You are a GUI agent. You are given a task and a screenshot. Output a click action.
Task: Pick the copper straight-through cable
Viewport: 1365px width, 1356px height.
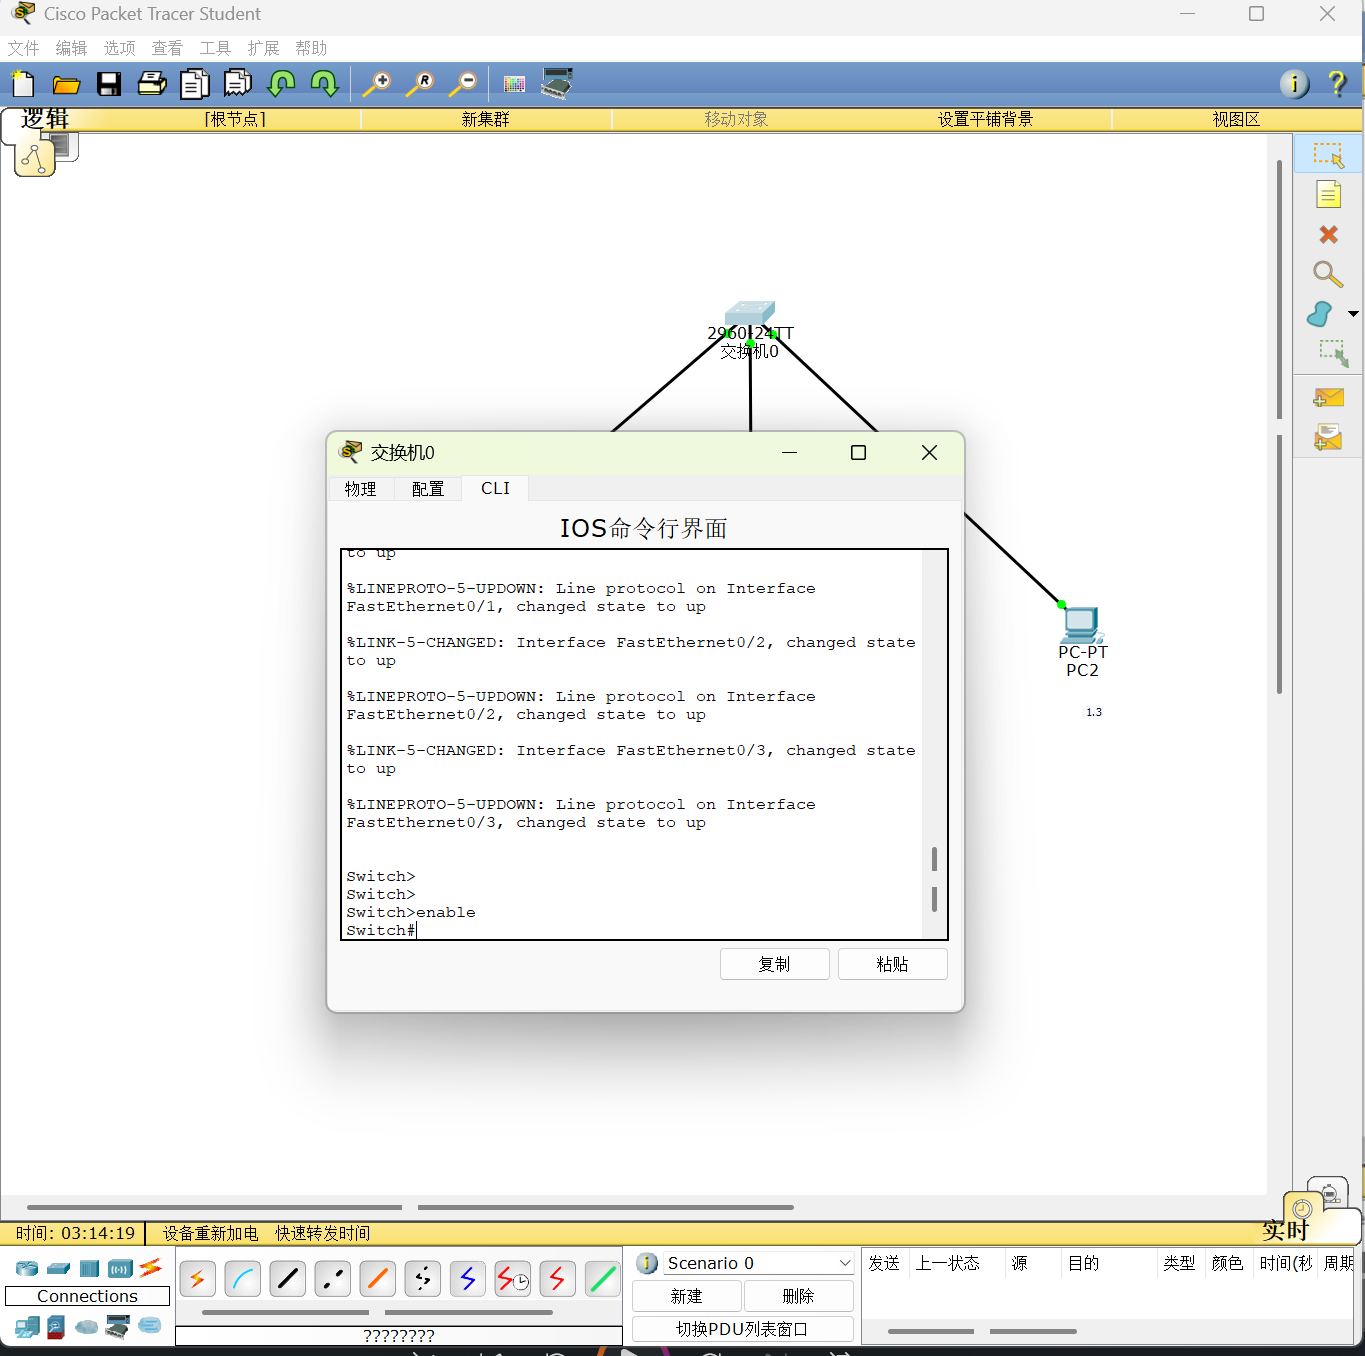(288, 1279)
